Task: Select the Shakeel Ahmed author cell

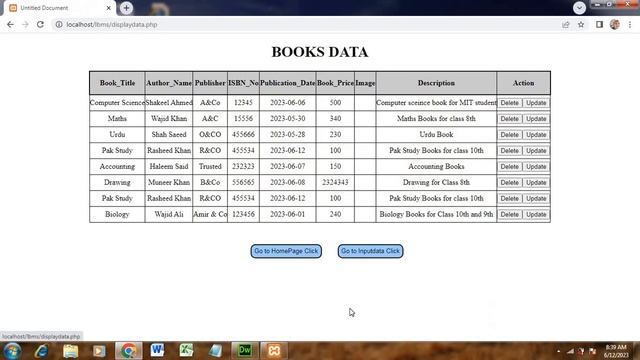Action: tap(169, 102)
